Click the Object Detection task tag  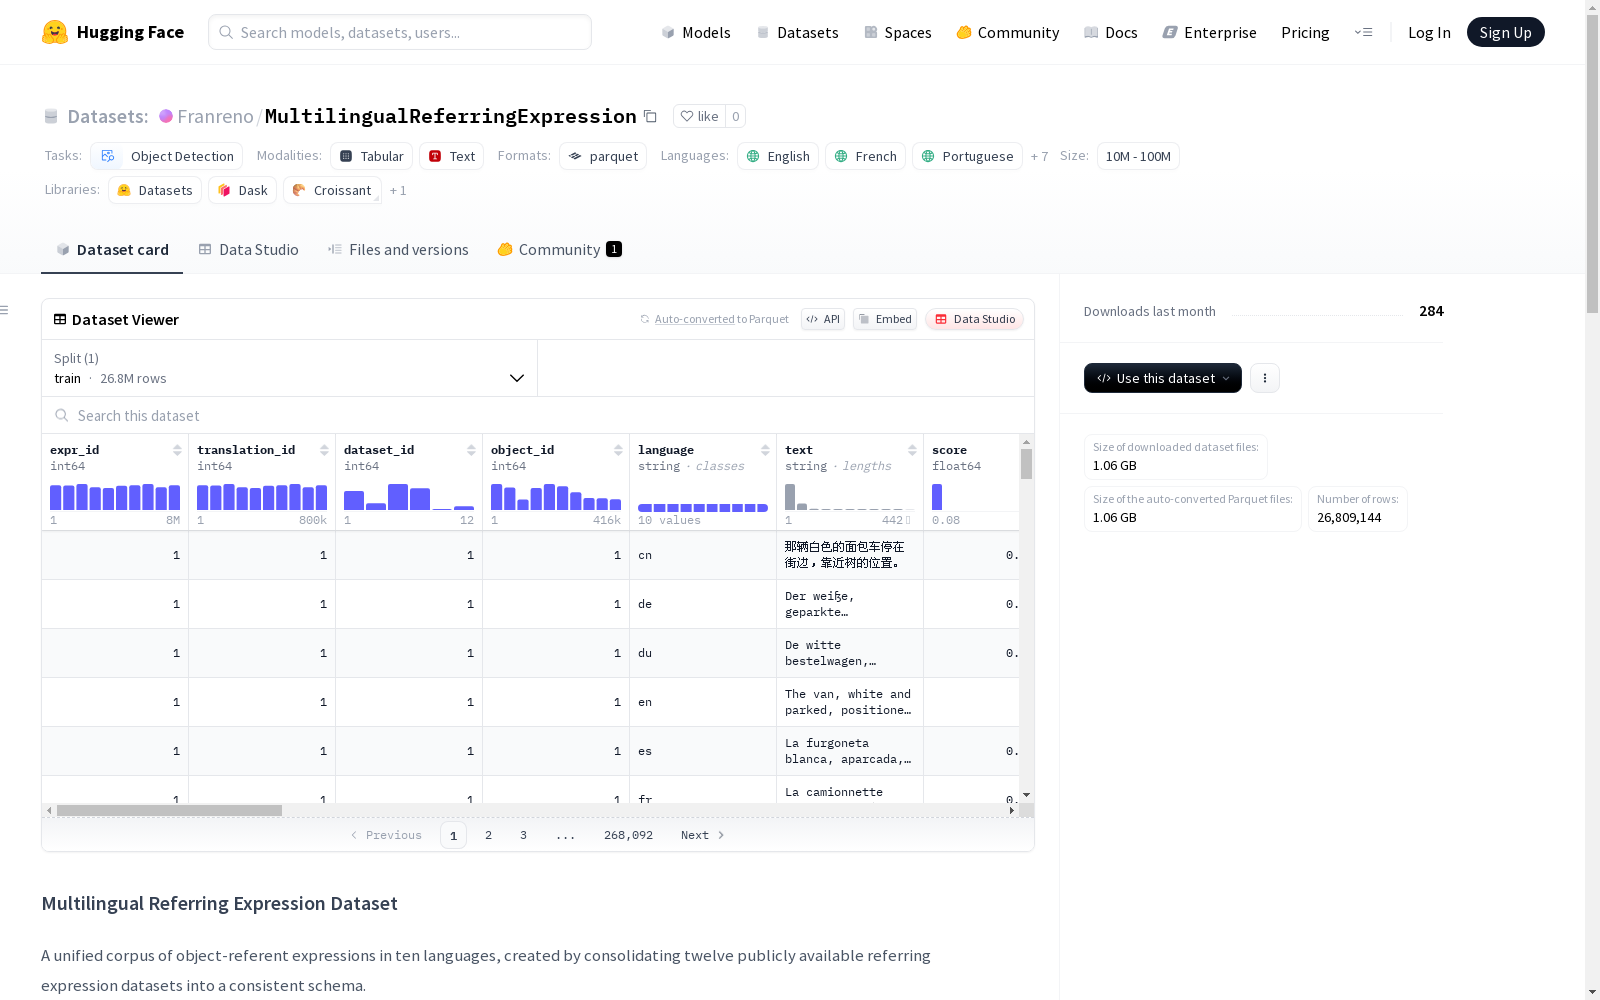point(167,156)
